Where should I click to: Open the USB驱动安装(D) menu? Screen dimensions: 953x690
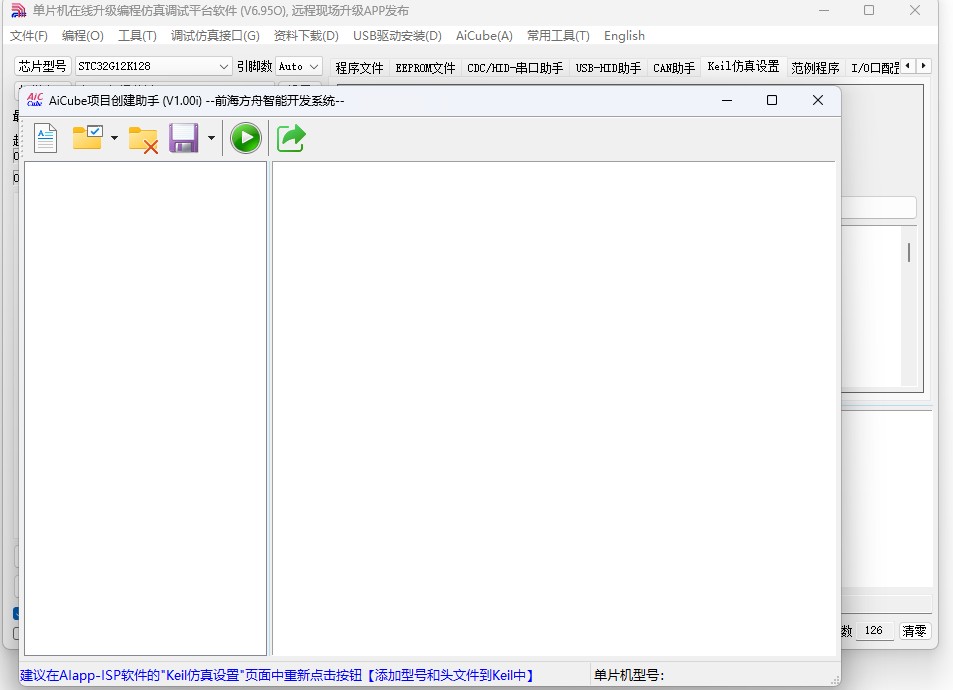tap(397, 36)
